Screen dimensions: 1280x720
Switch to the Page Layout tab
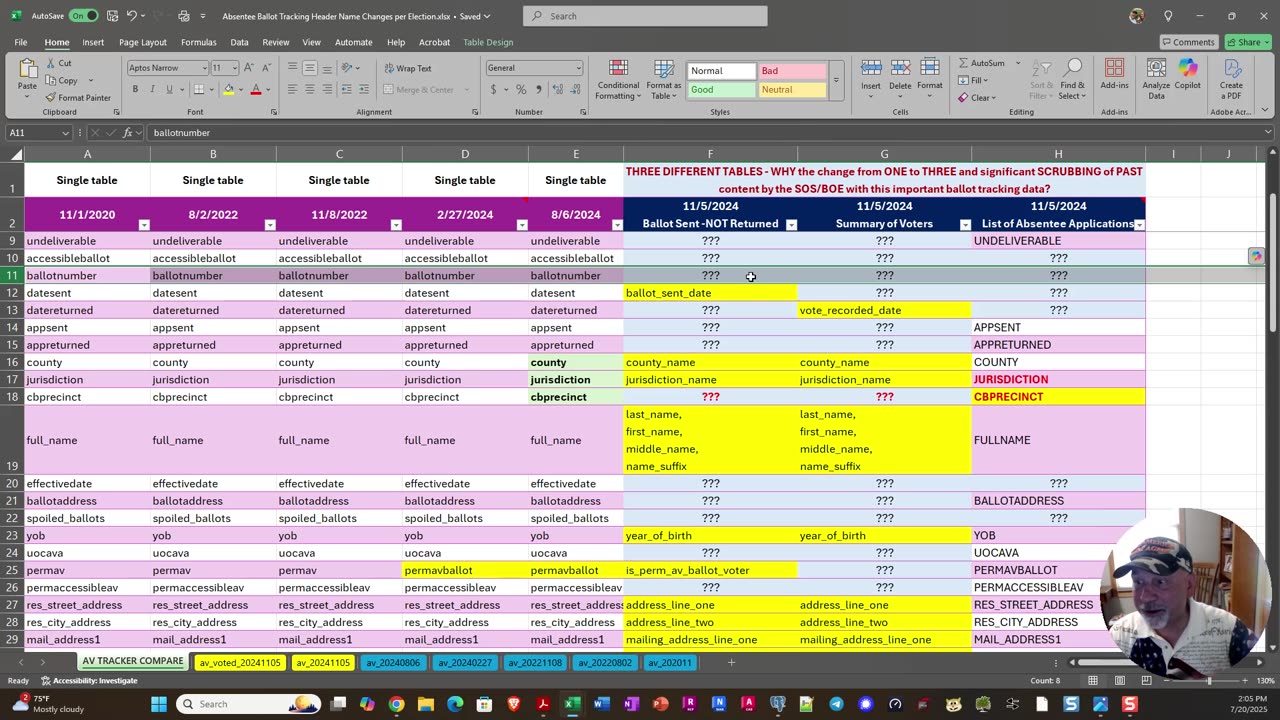[x=143, y=42]
